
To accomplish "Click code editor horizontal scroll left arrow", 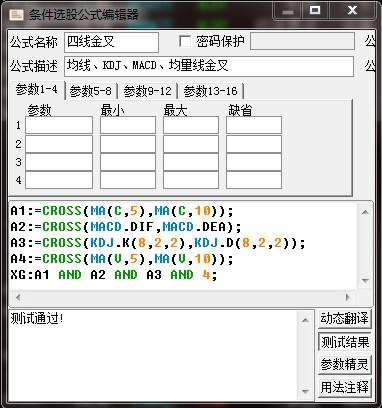I will pos(18,297).
